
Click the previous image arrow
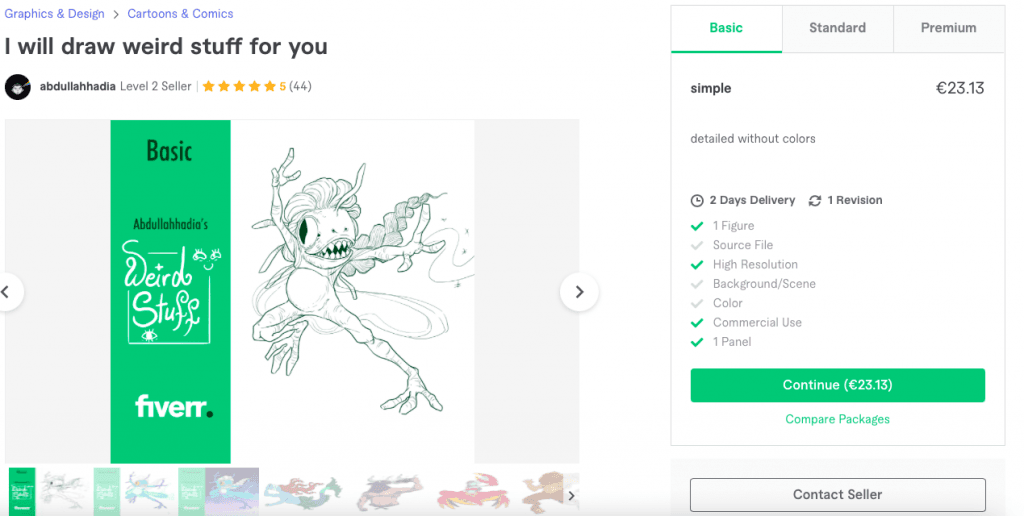tap(6, 292)
